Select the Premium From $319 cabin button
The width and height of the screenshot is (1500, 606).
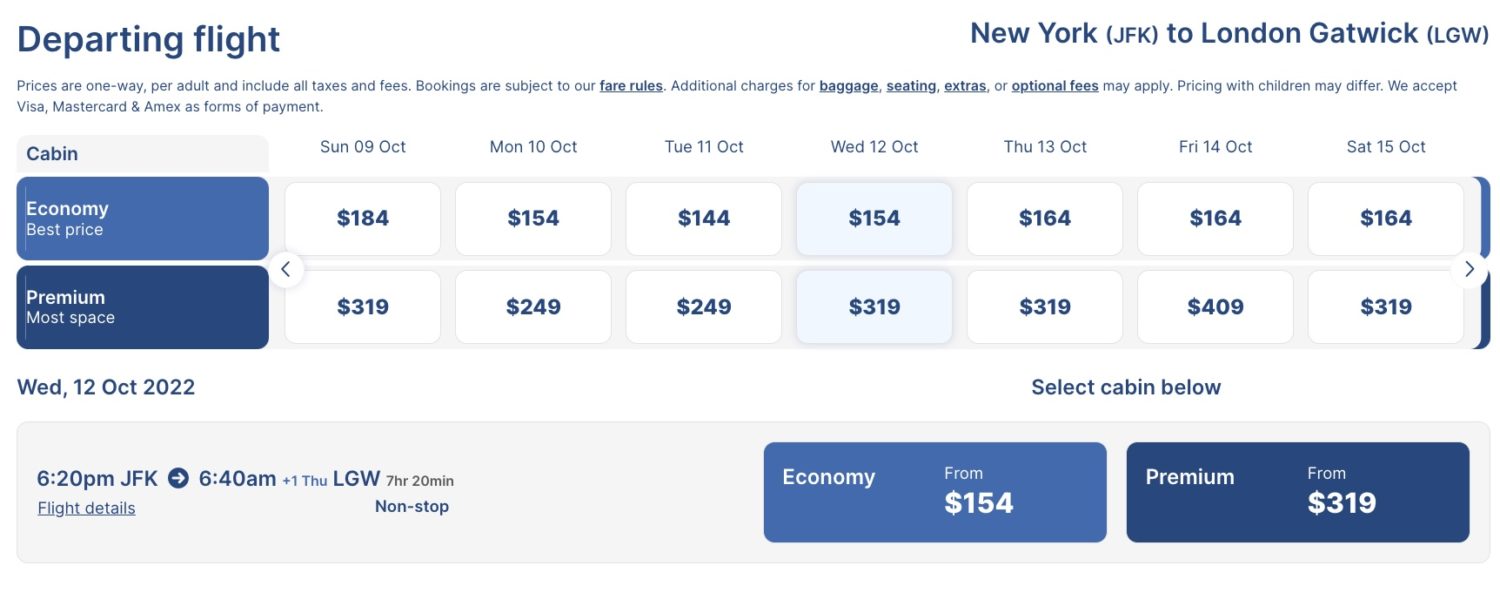(1297, 491)
